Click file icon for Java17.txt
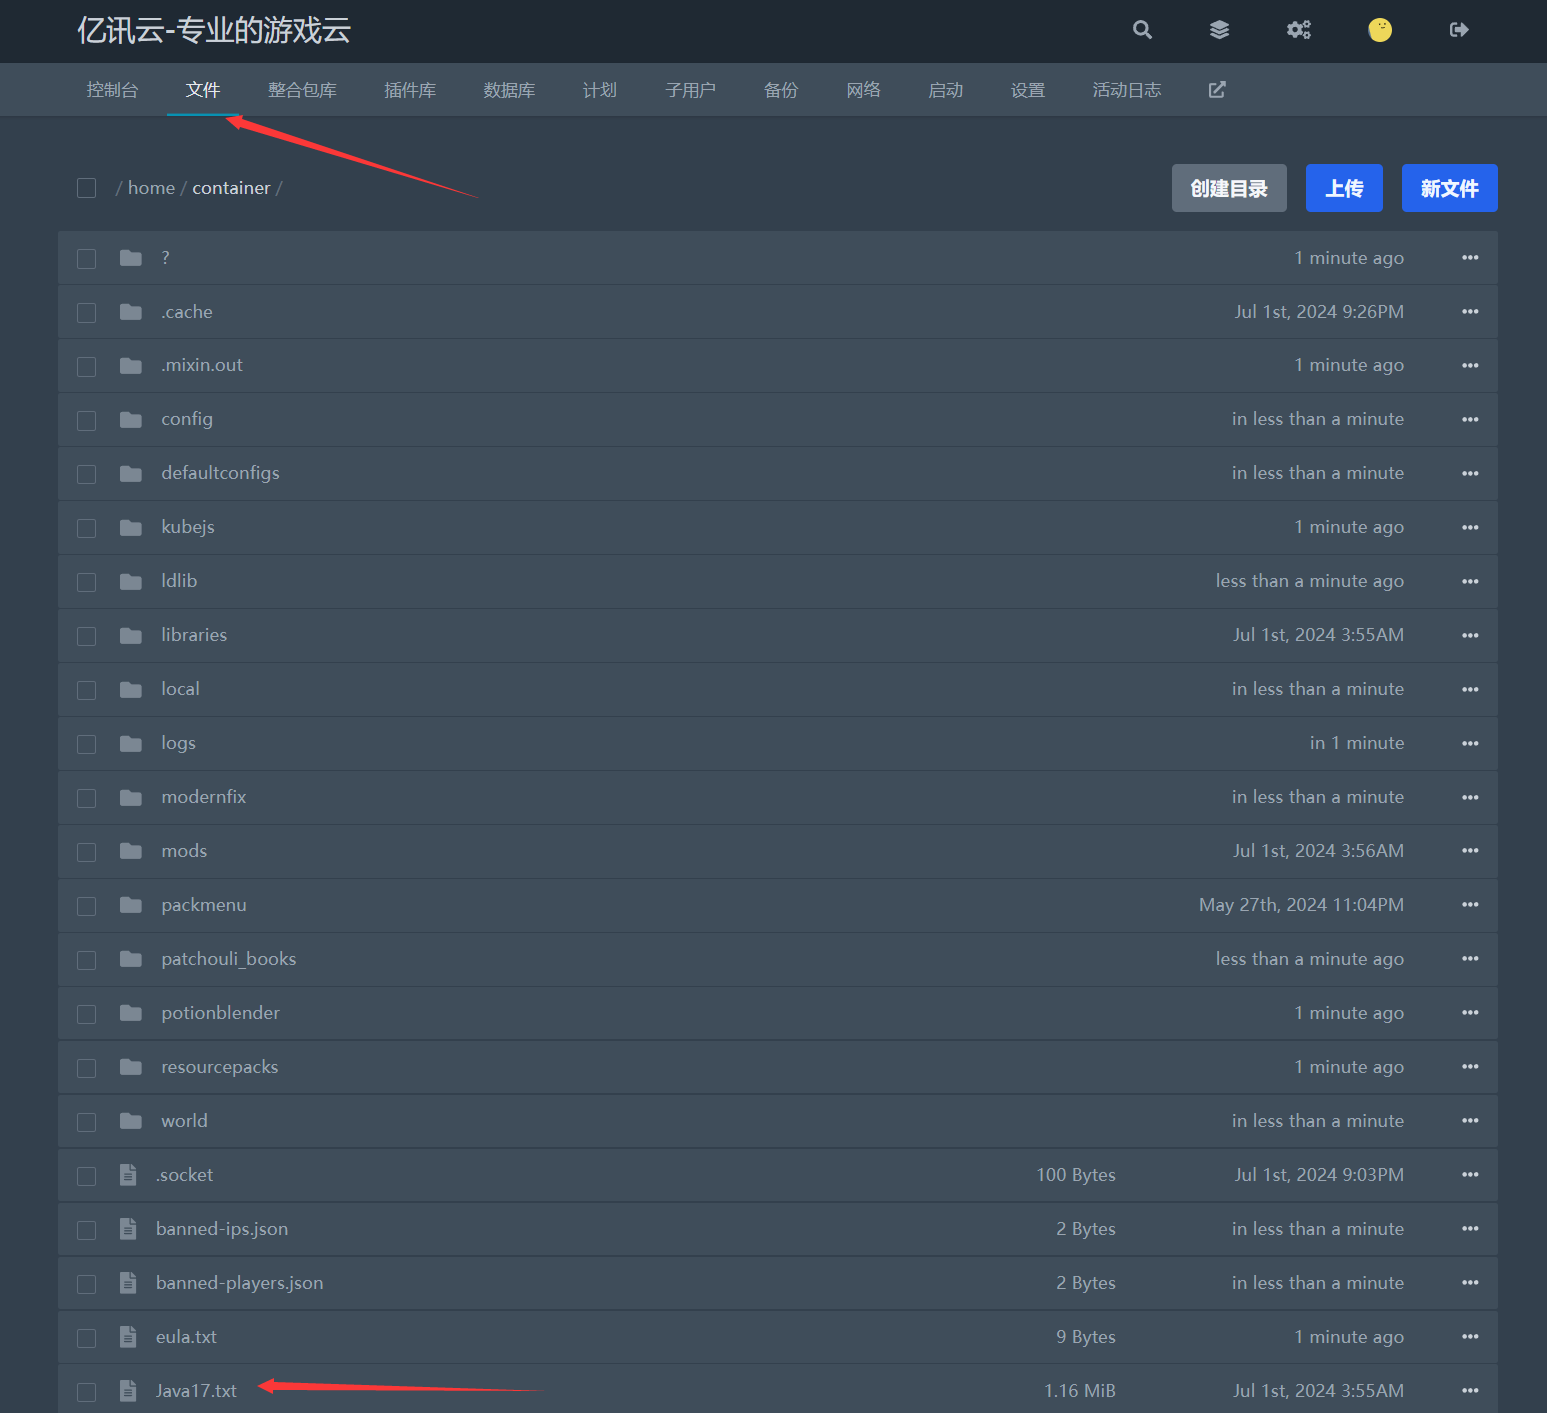The image size is (1547, 1413). click(x=128, y=1391)
